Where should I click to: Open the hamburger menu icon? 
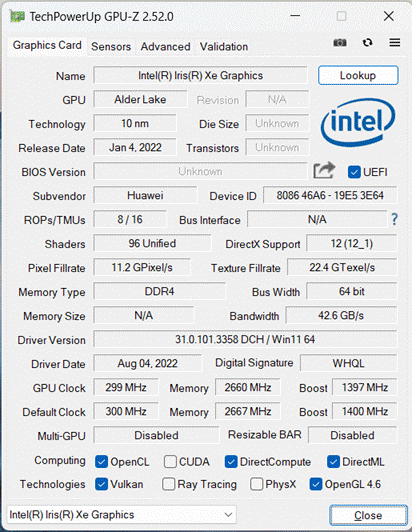pos(395,43)
